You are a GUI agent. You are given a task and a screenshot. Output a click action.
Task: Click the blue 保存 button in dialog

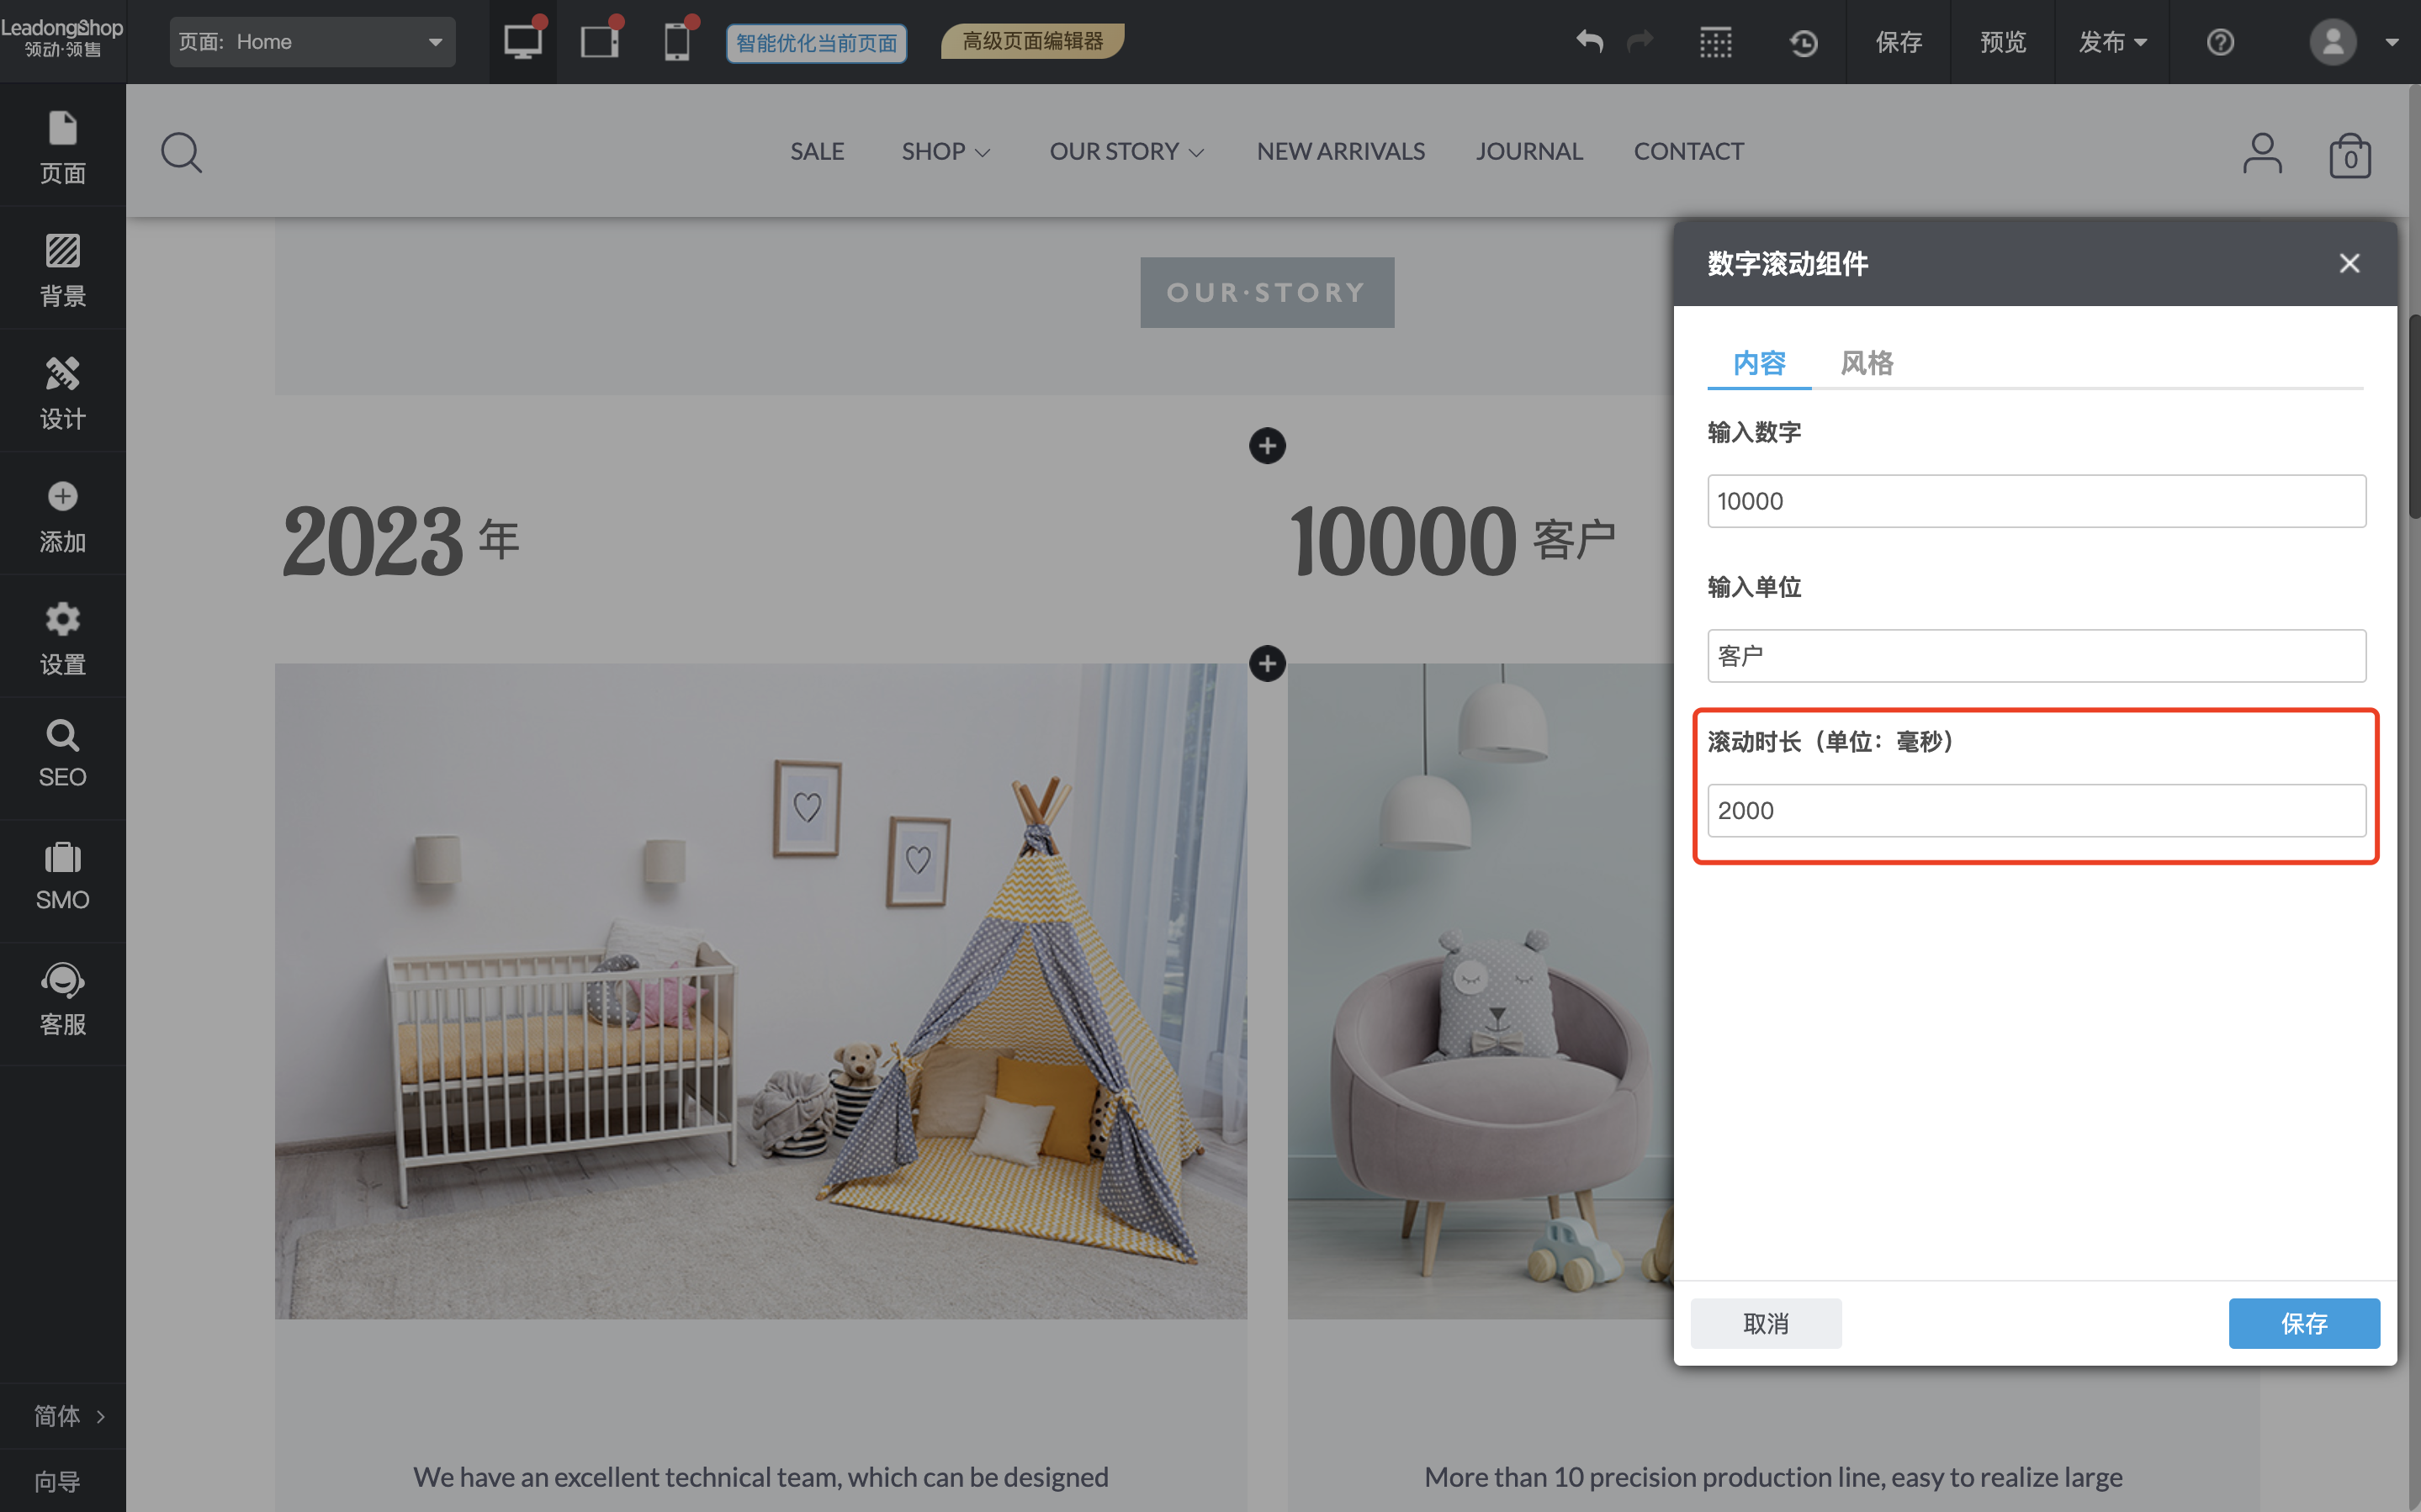pos(2303,1323)
